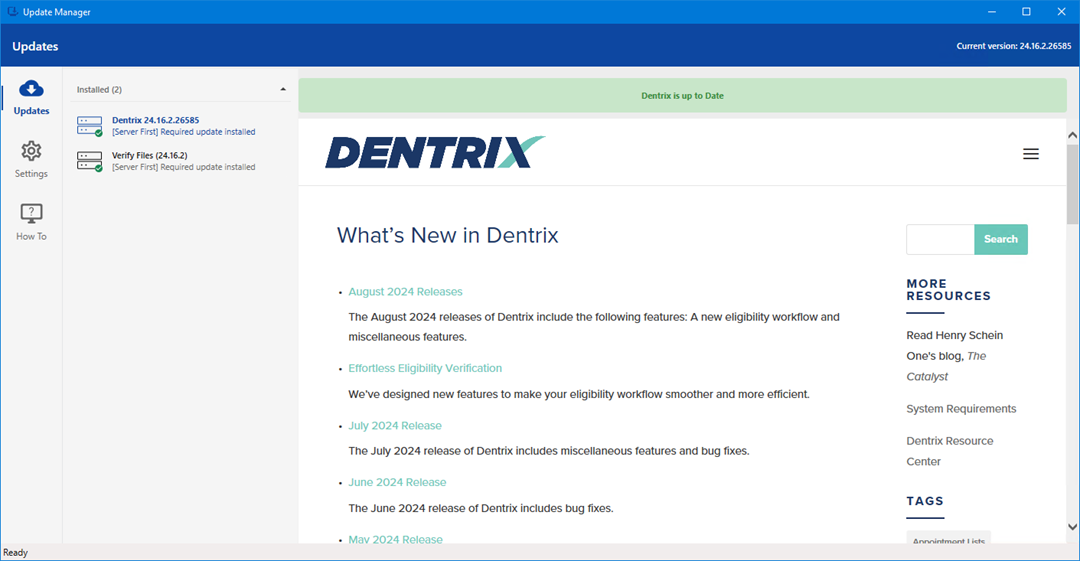Collapse the Installed (2) list arrow
1080x561 pixels.
pyautogui.click(x=283, y=89)
